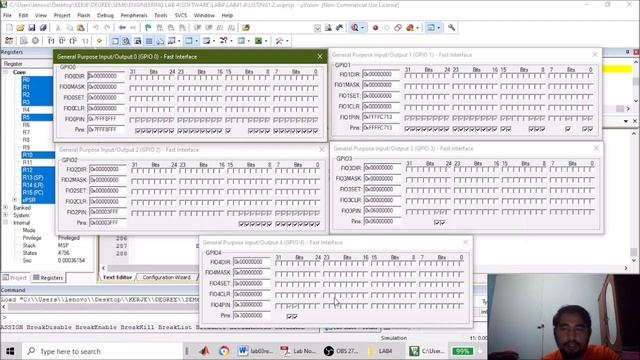The image size is (640, 360).
Task: Open OBS from the taskbar
Action: (341, 351)
